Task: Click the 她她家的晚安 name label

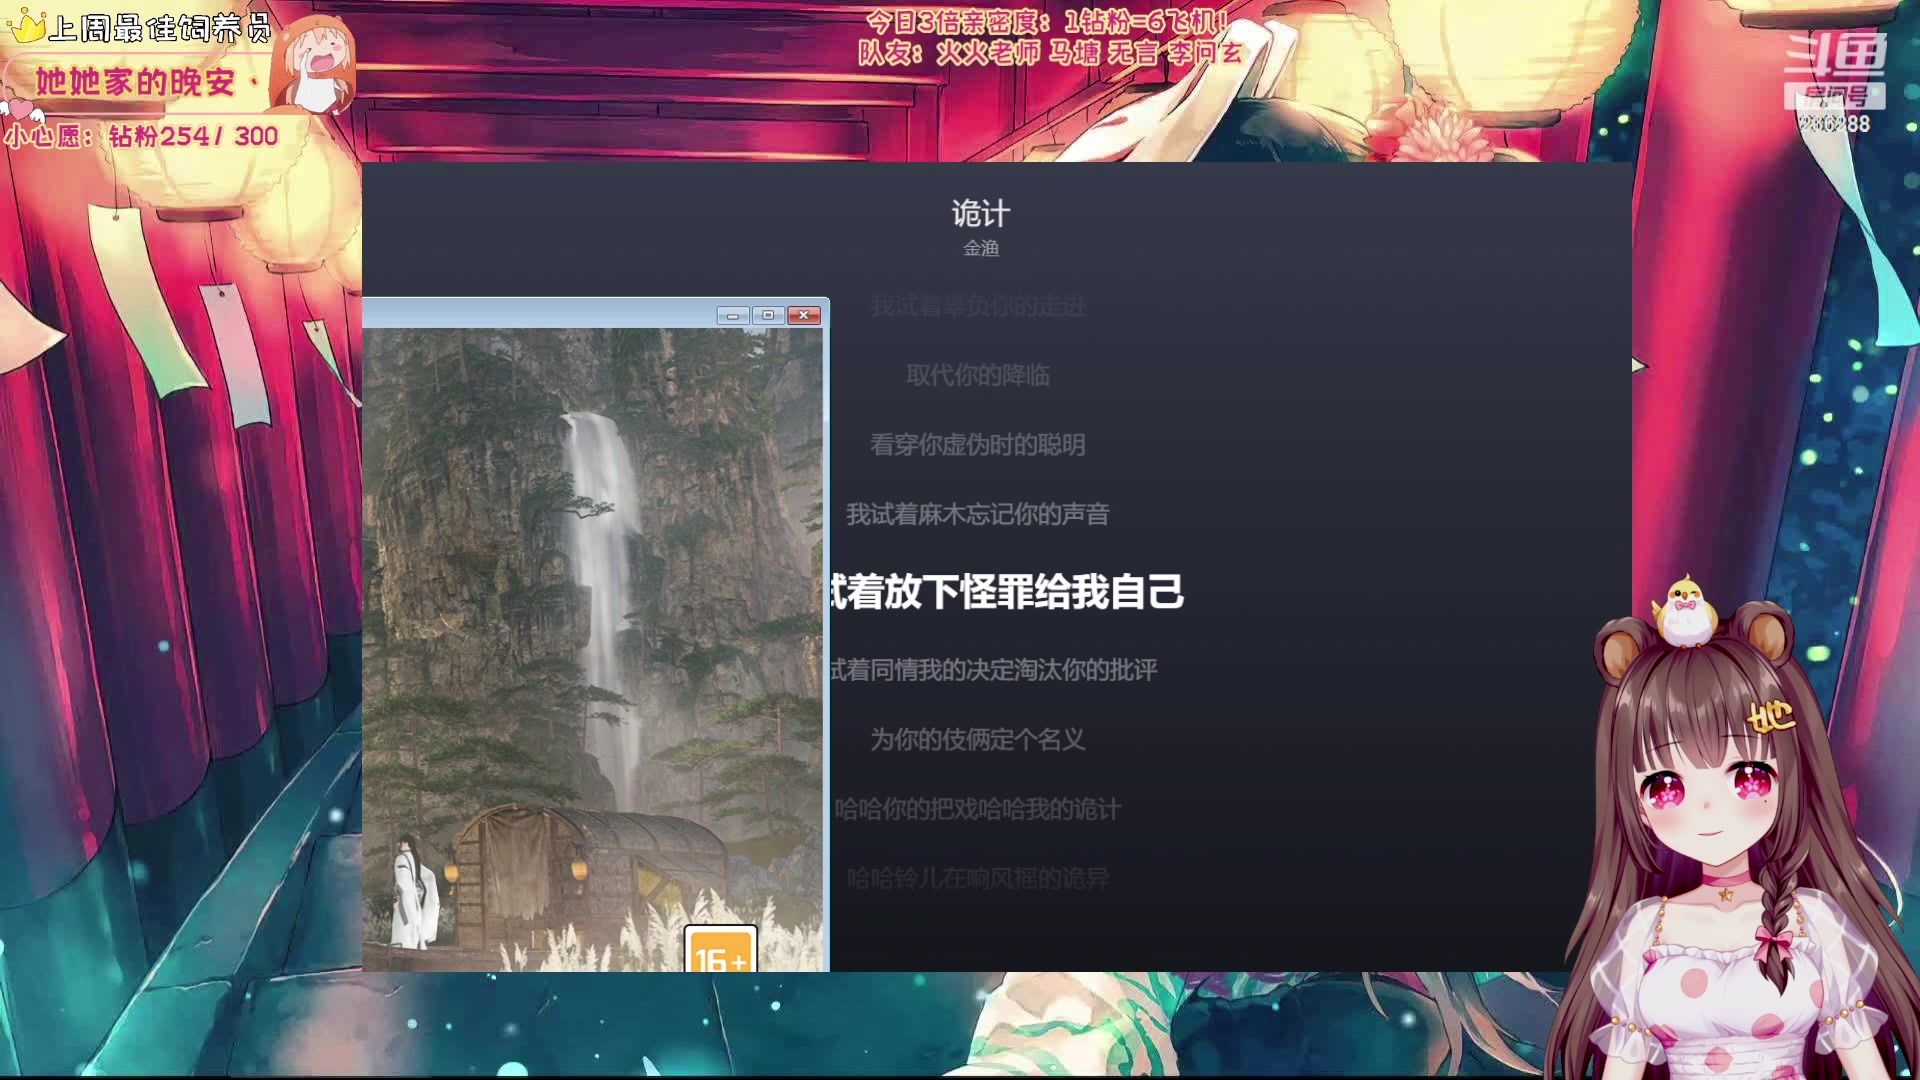Action: [135, 82]
